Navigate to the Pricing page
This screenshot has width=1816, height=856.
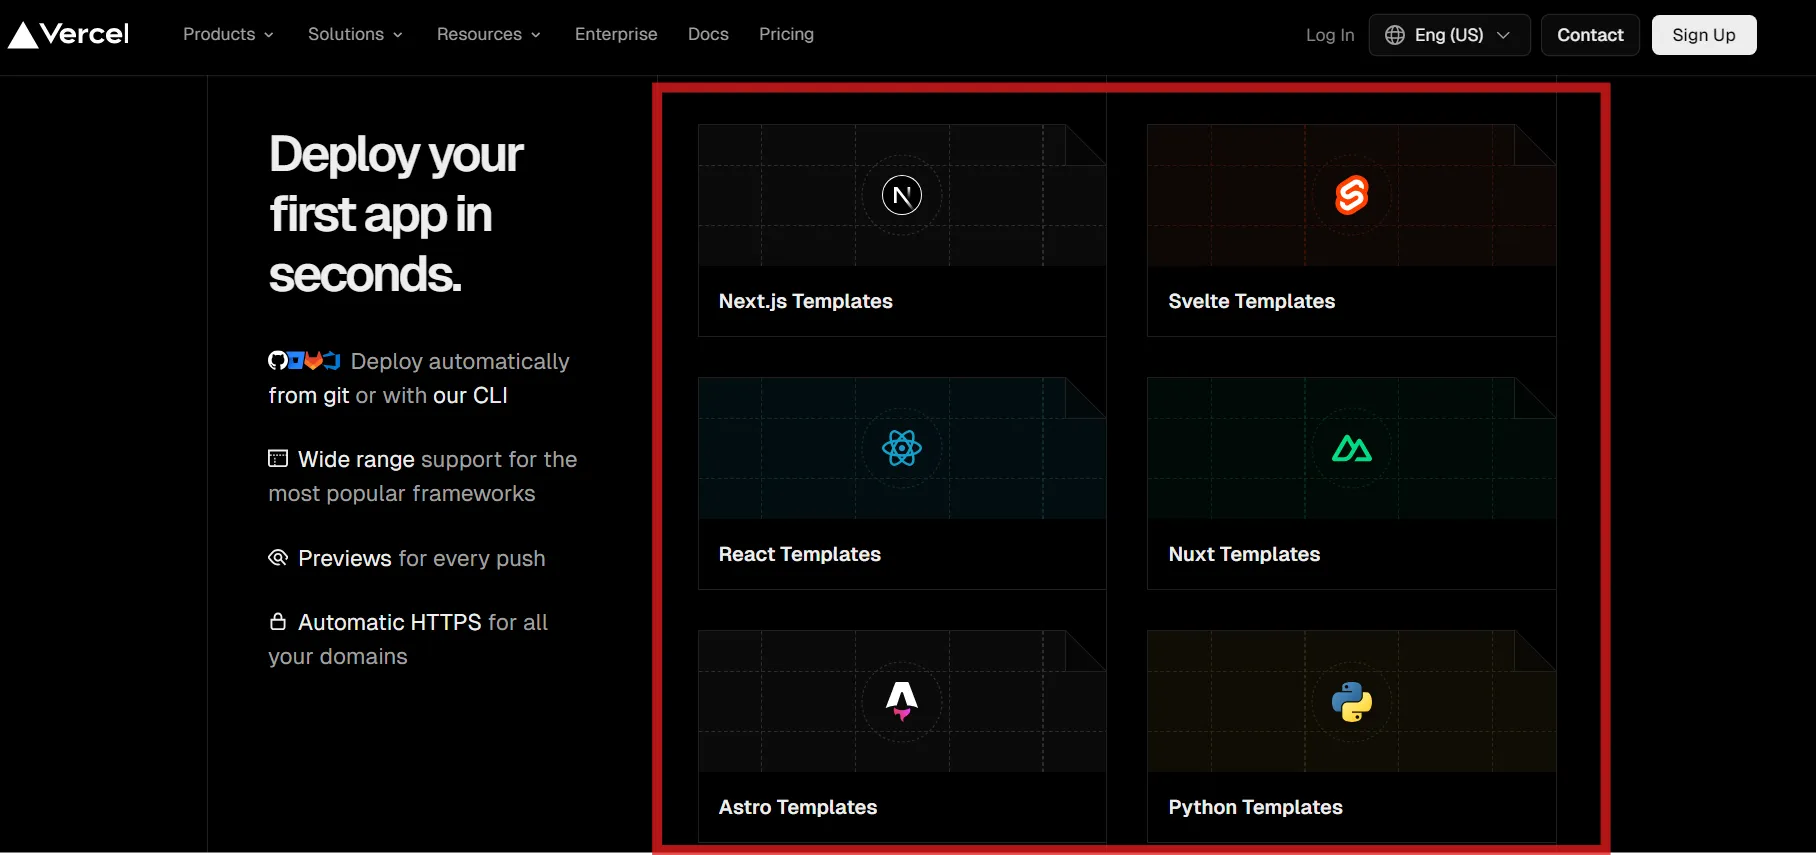(786, 34)
